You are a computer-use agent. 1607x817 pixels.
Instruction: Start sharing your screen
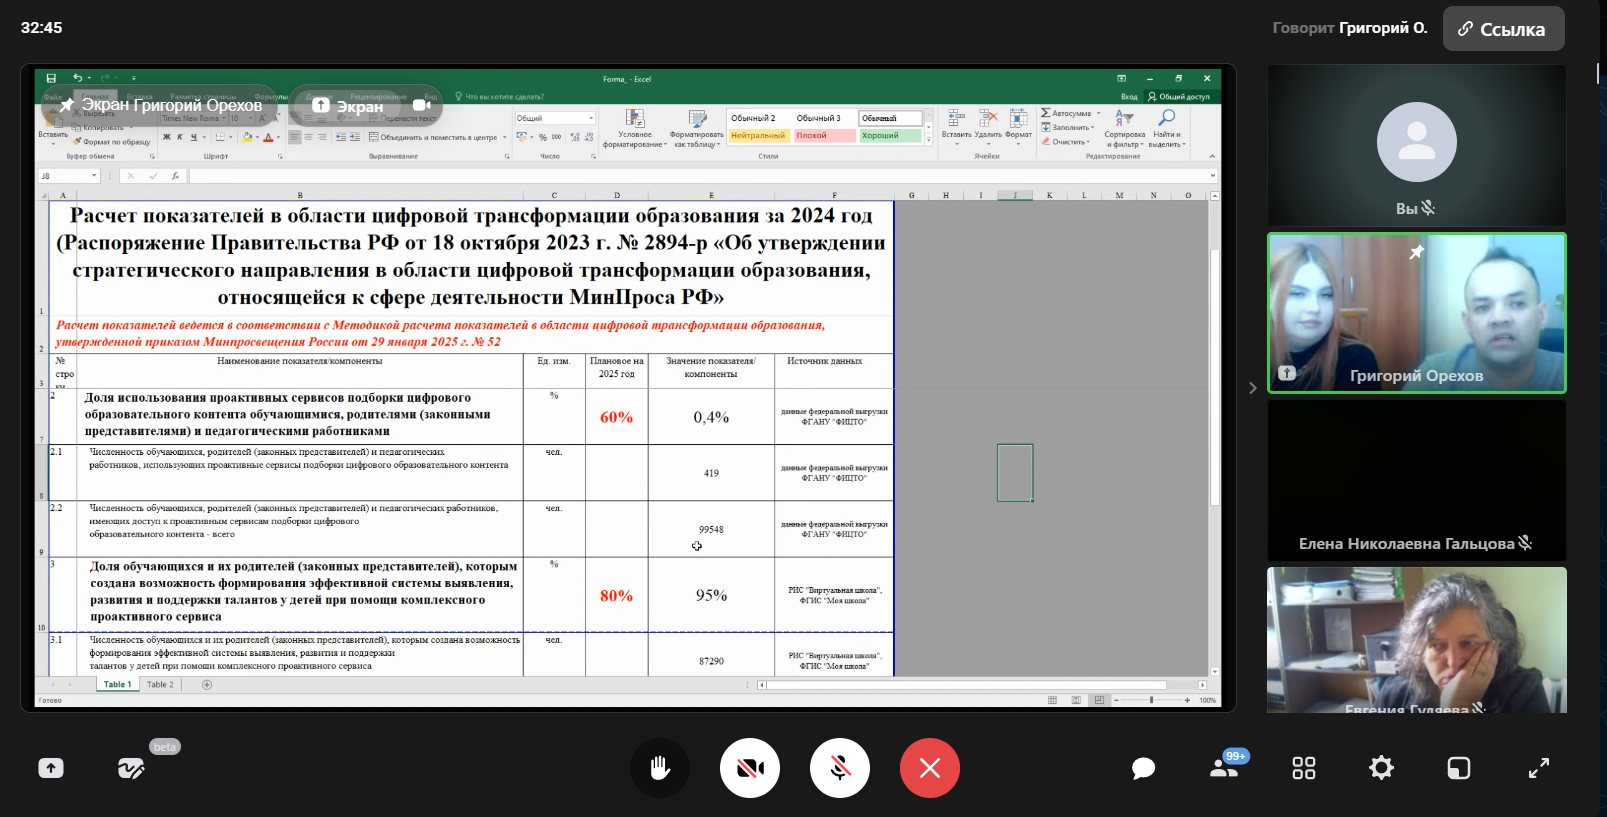pos(51,768)
